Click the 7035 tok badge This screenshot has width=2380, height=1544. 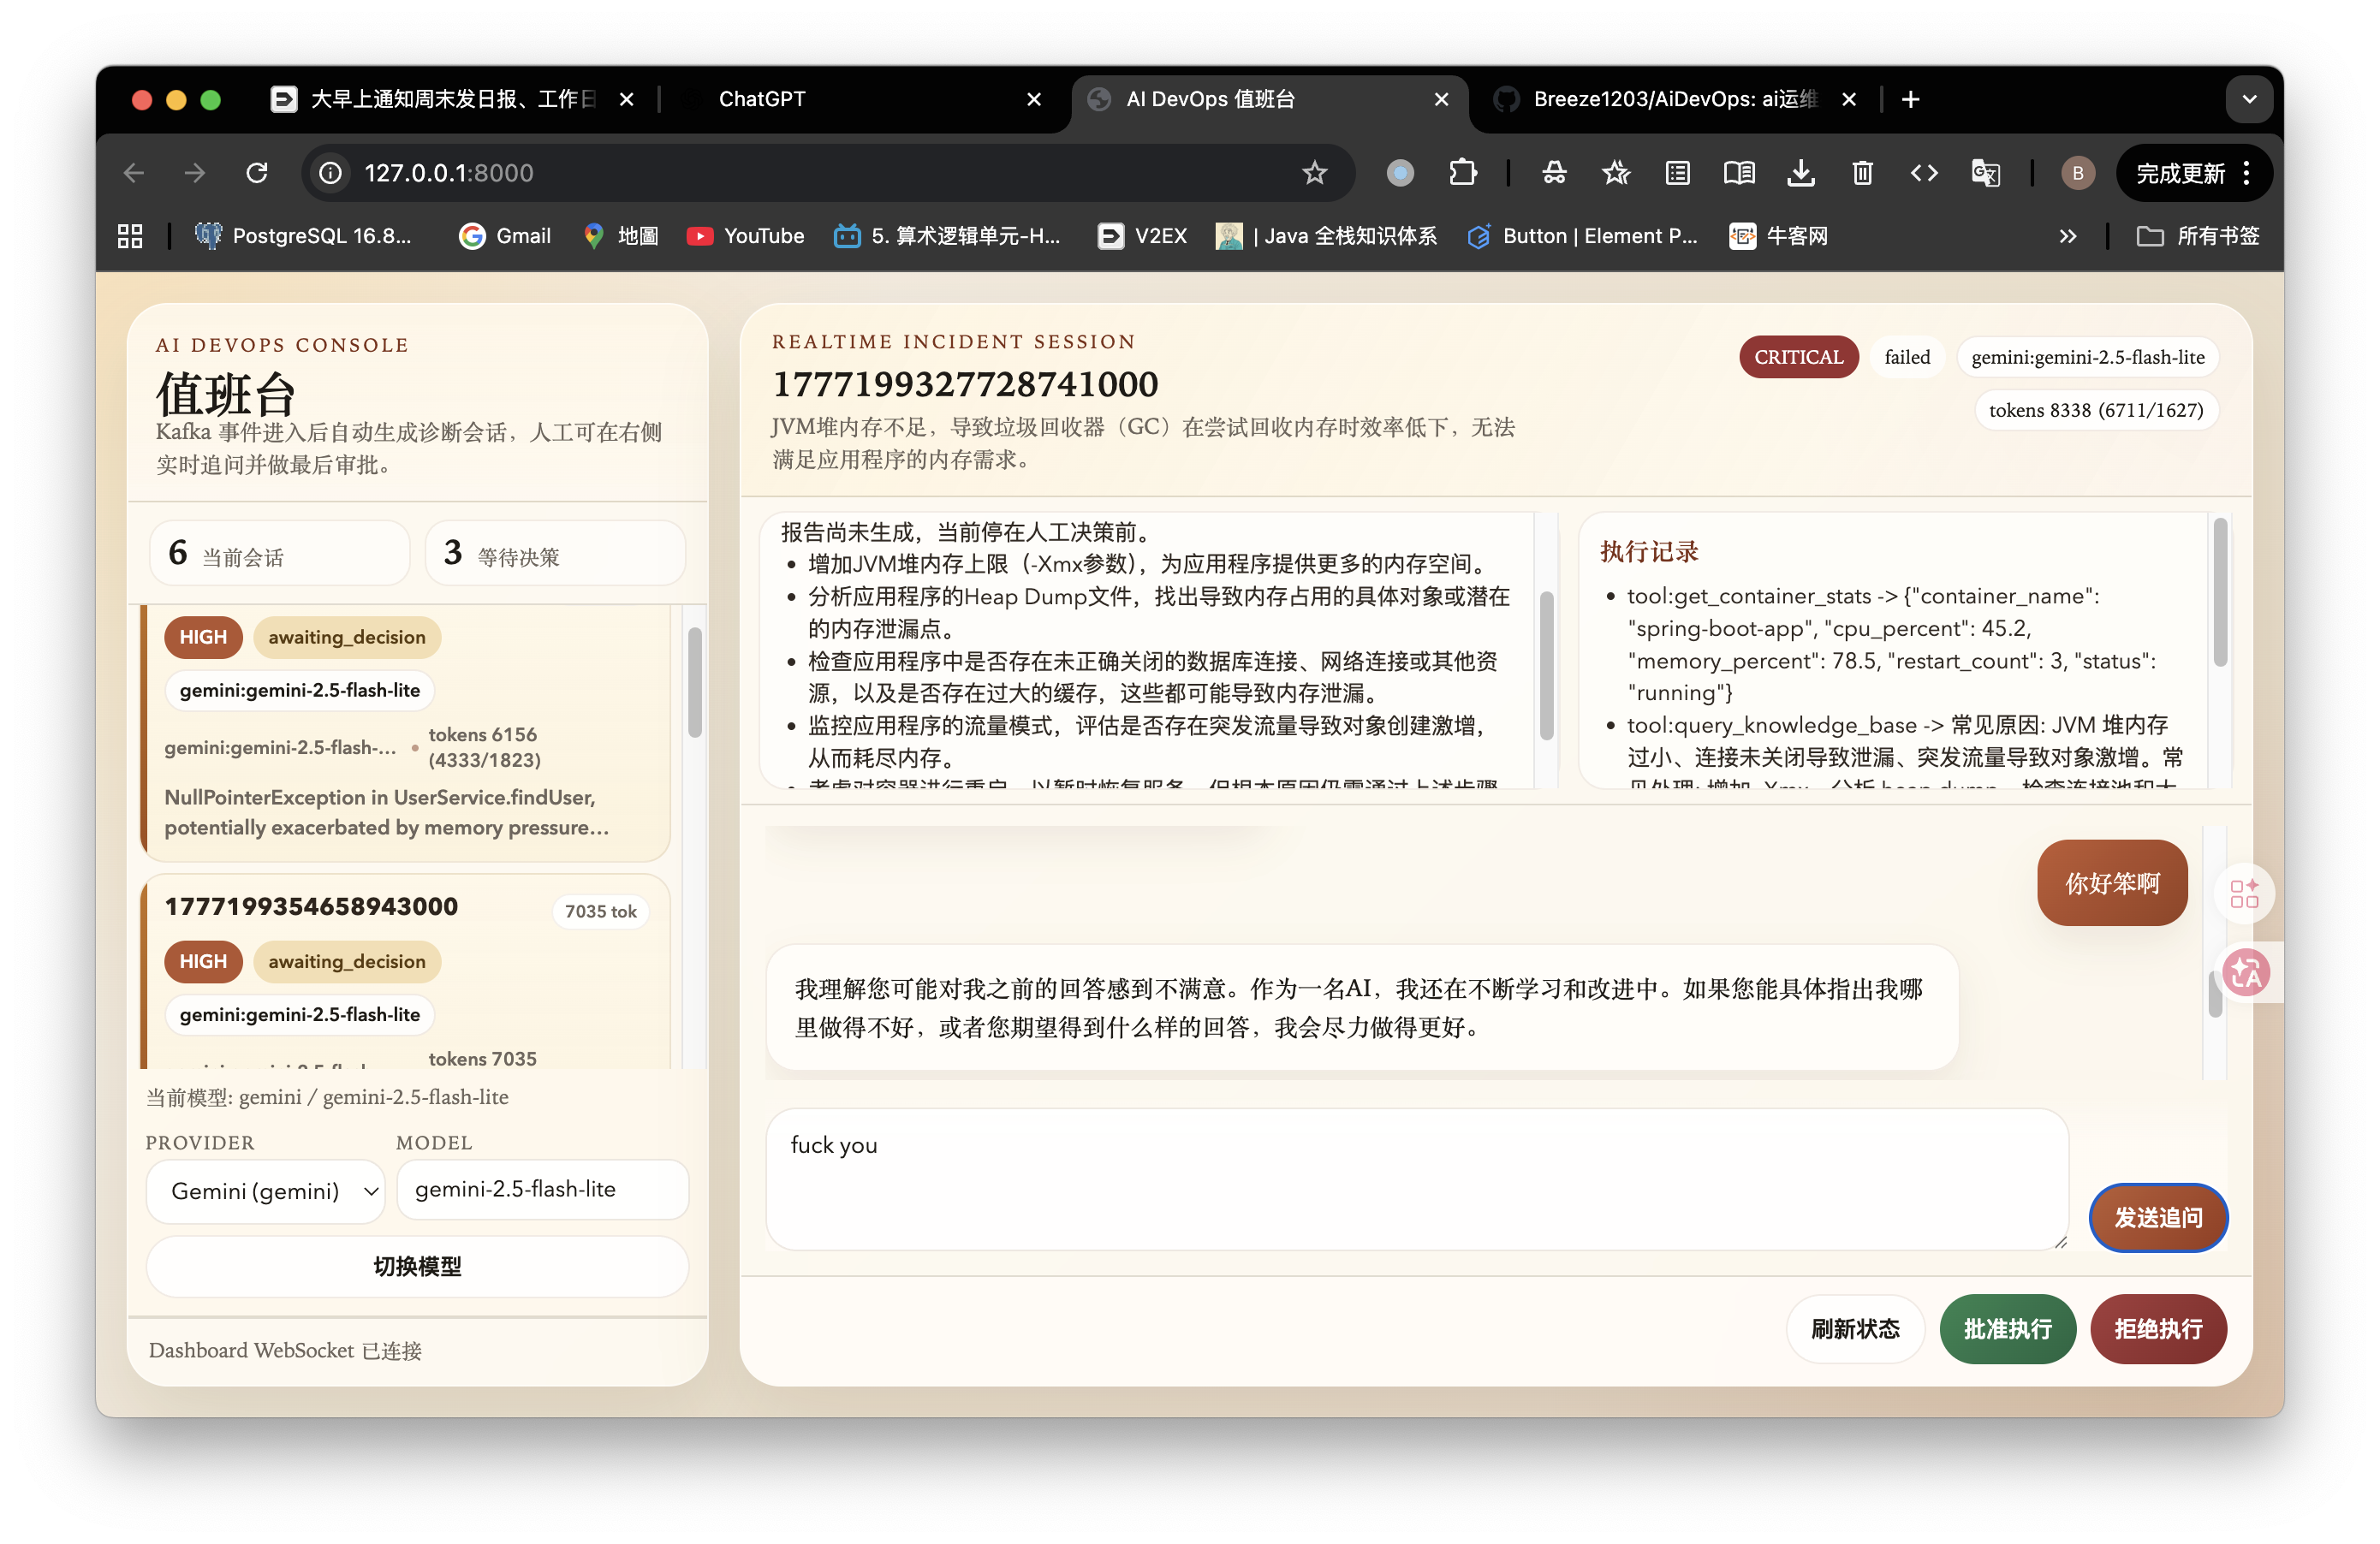[600, 911]
